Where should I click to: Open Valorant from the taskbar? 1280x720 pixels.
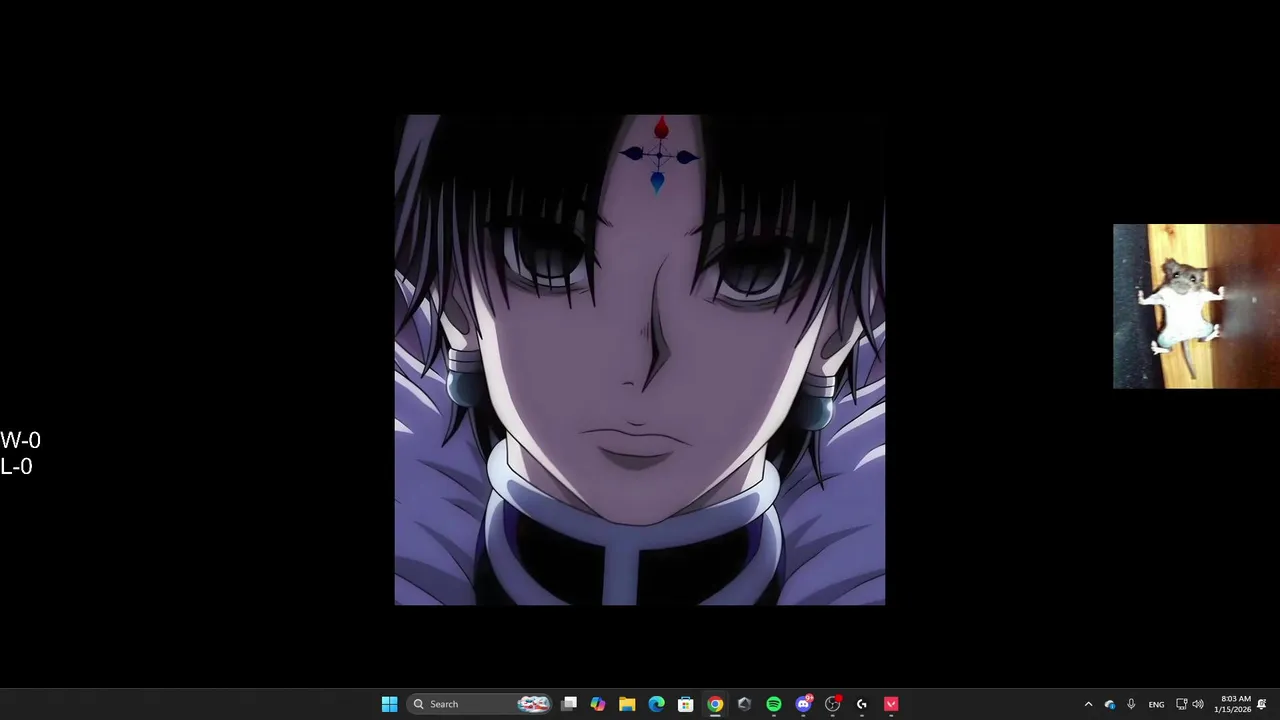tap(891, 704)
